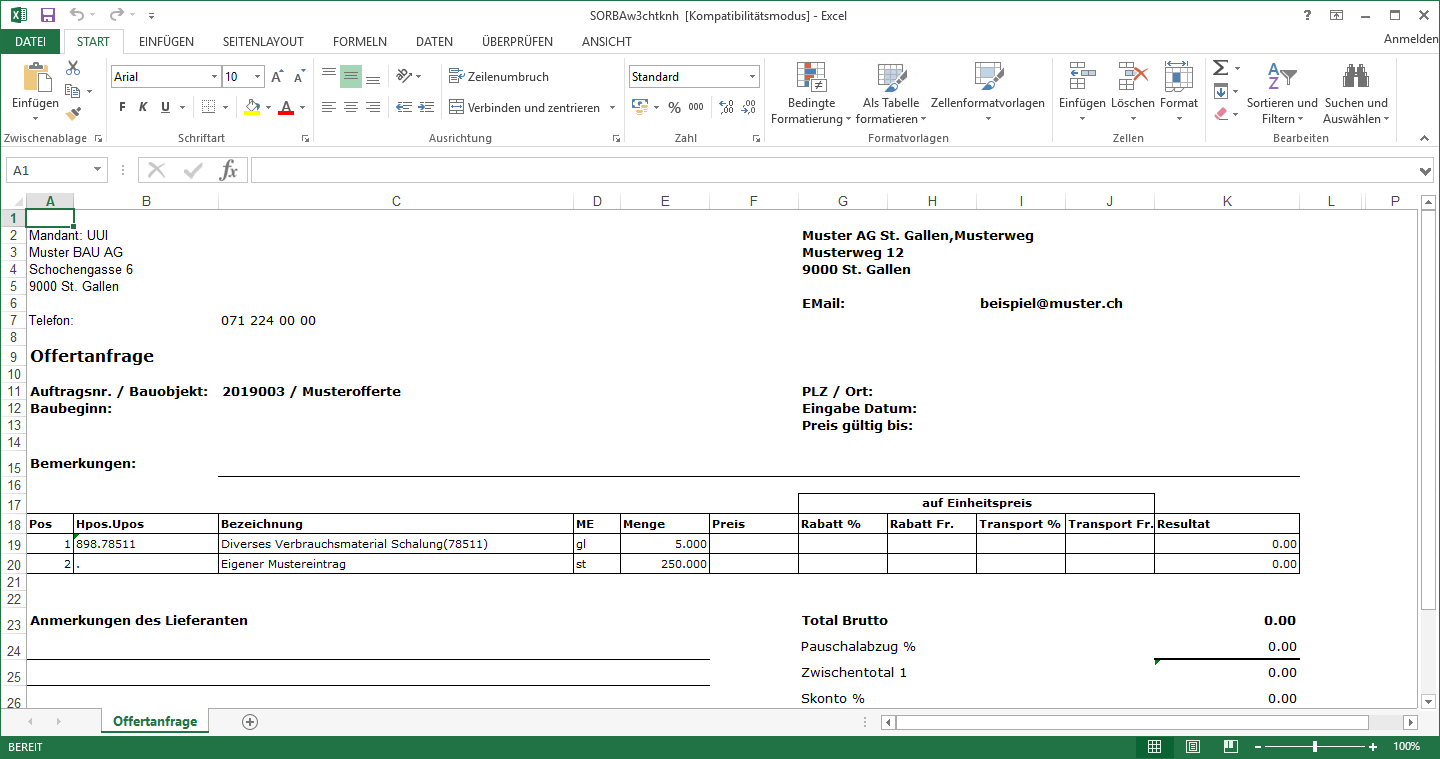Click the Cut scissors icon
This screenshot has height=759, width=1440.
(x=73, y=68)
